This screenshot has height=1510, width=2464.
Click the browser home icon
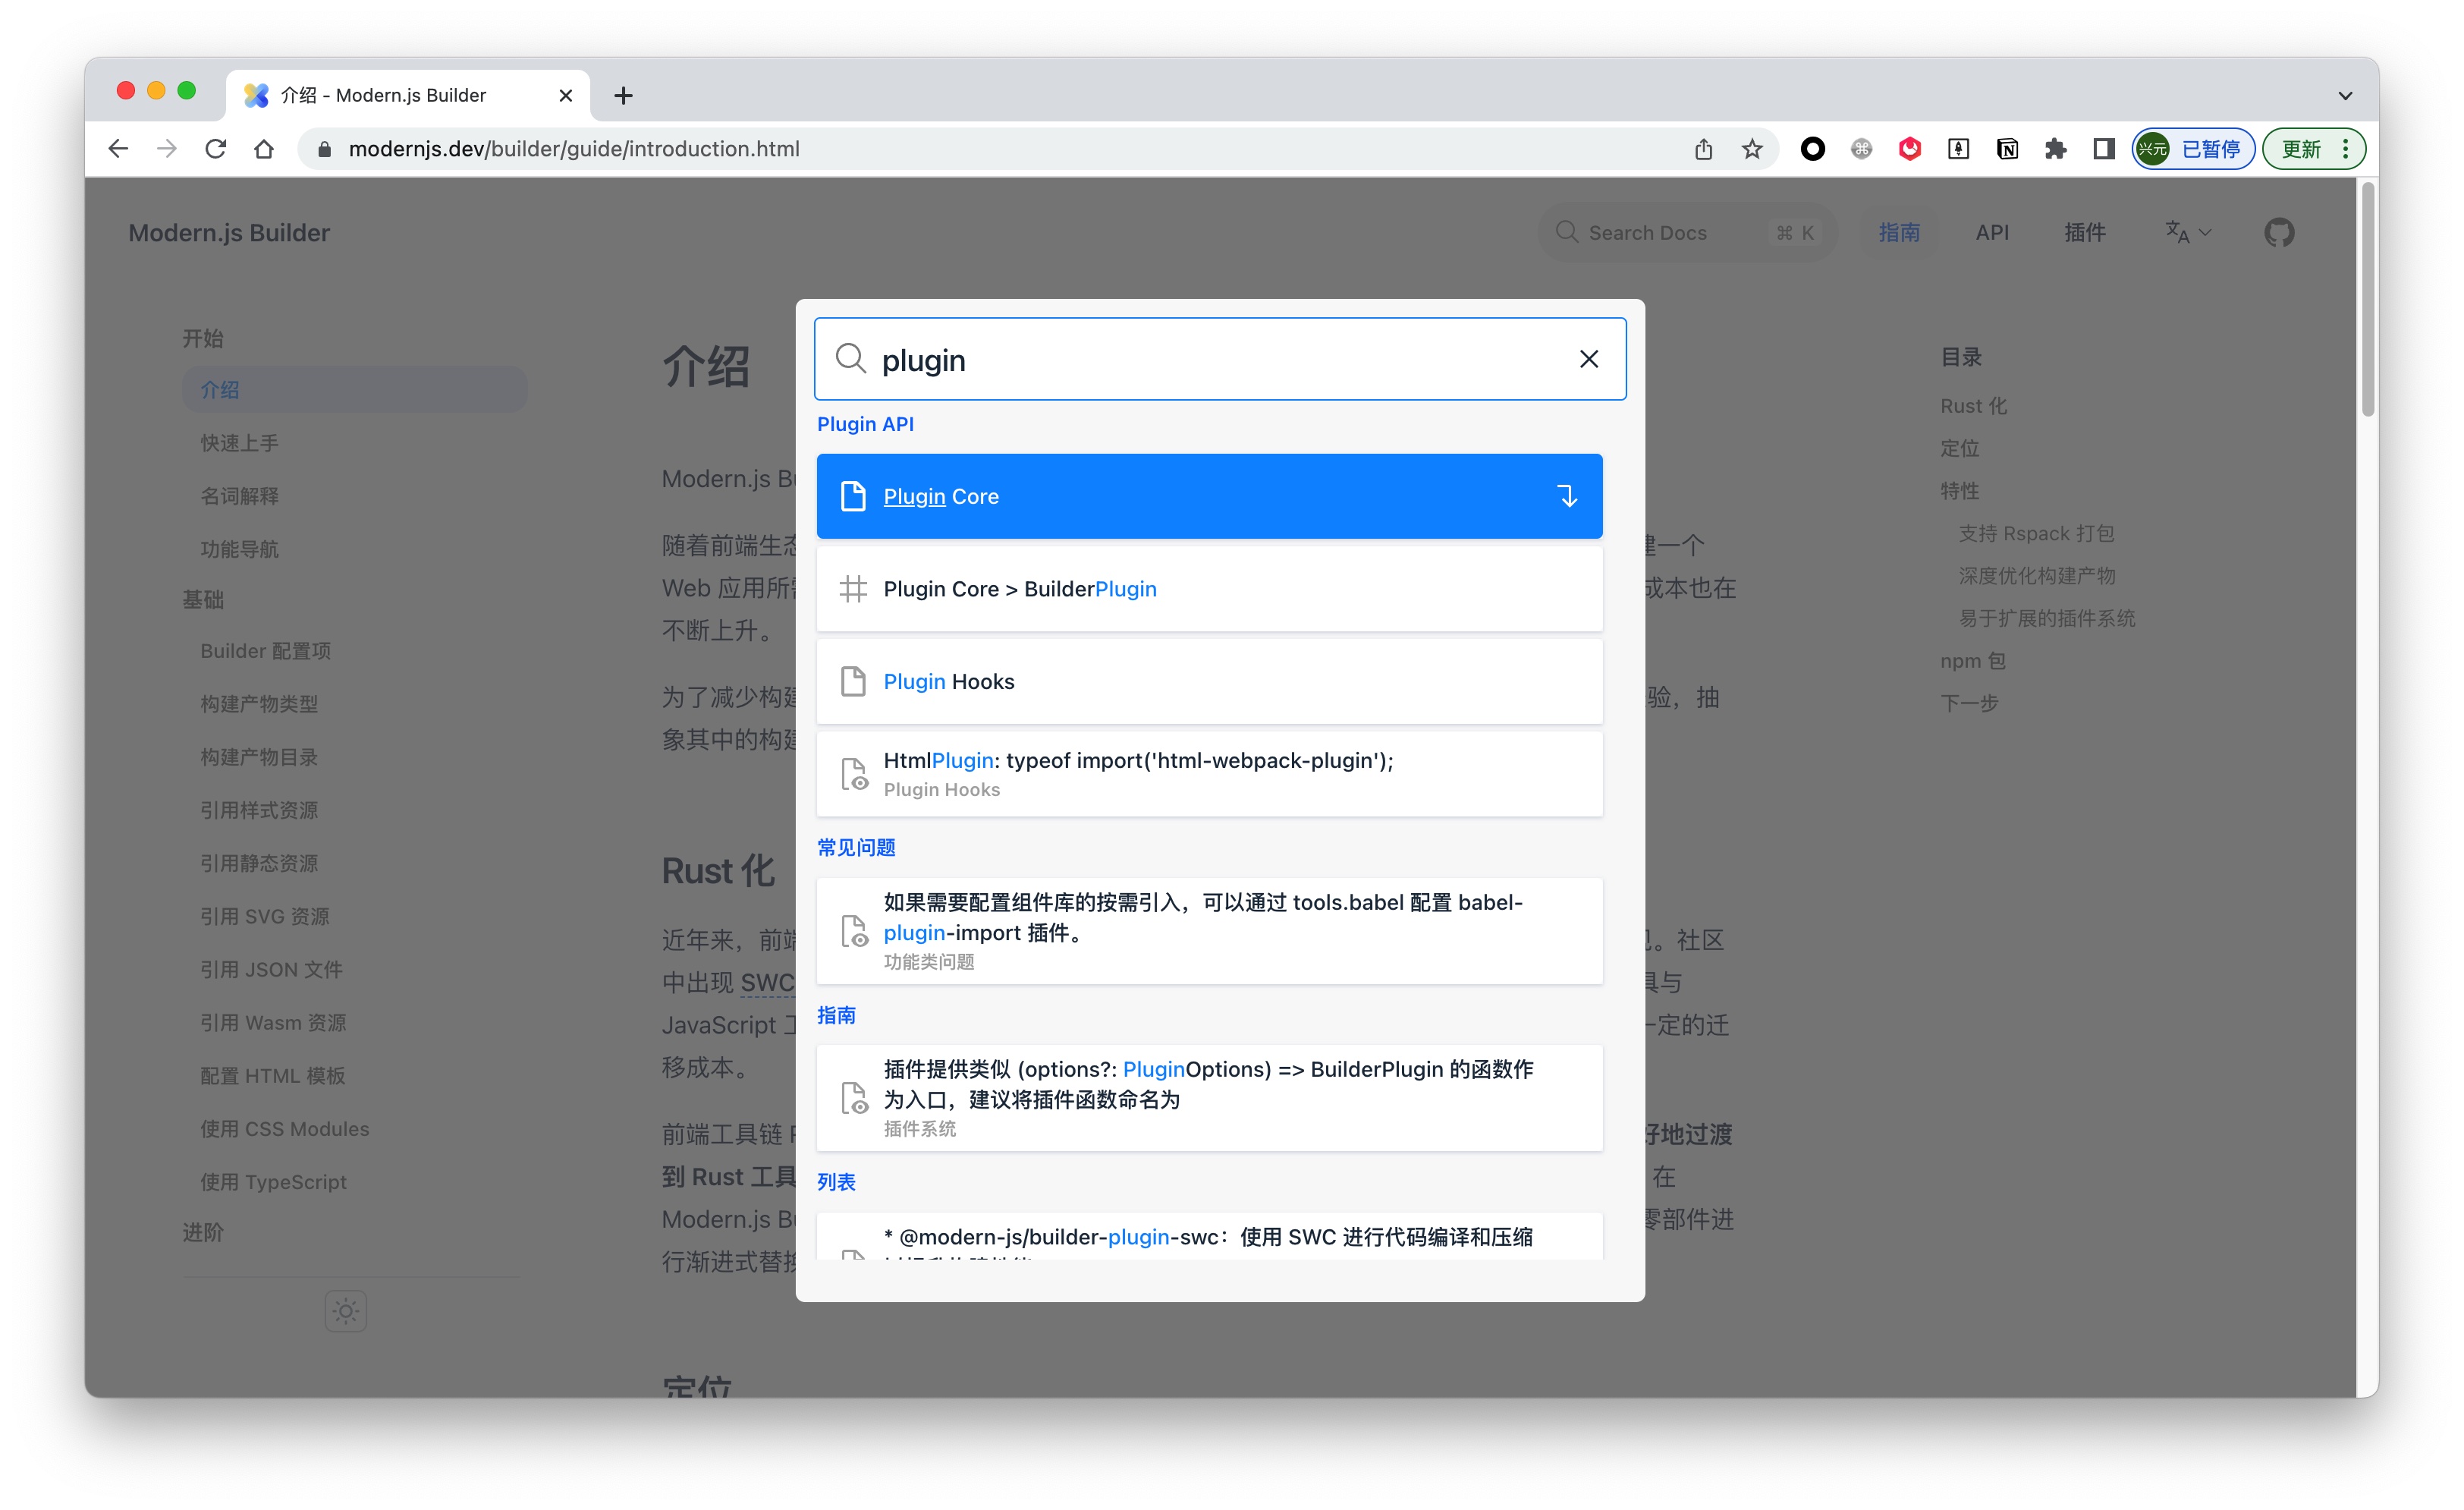pyautogui.click(x=264, y=149)
